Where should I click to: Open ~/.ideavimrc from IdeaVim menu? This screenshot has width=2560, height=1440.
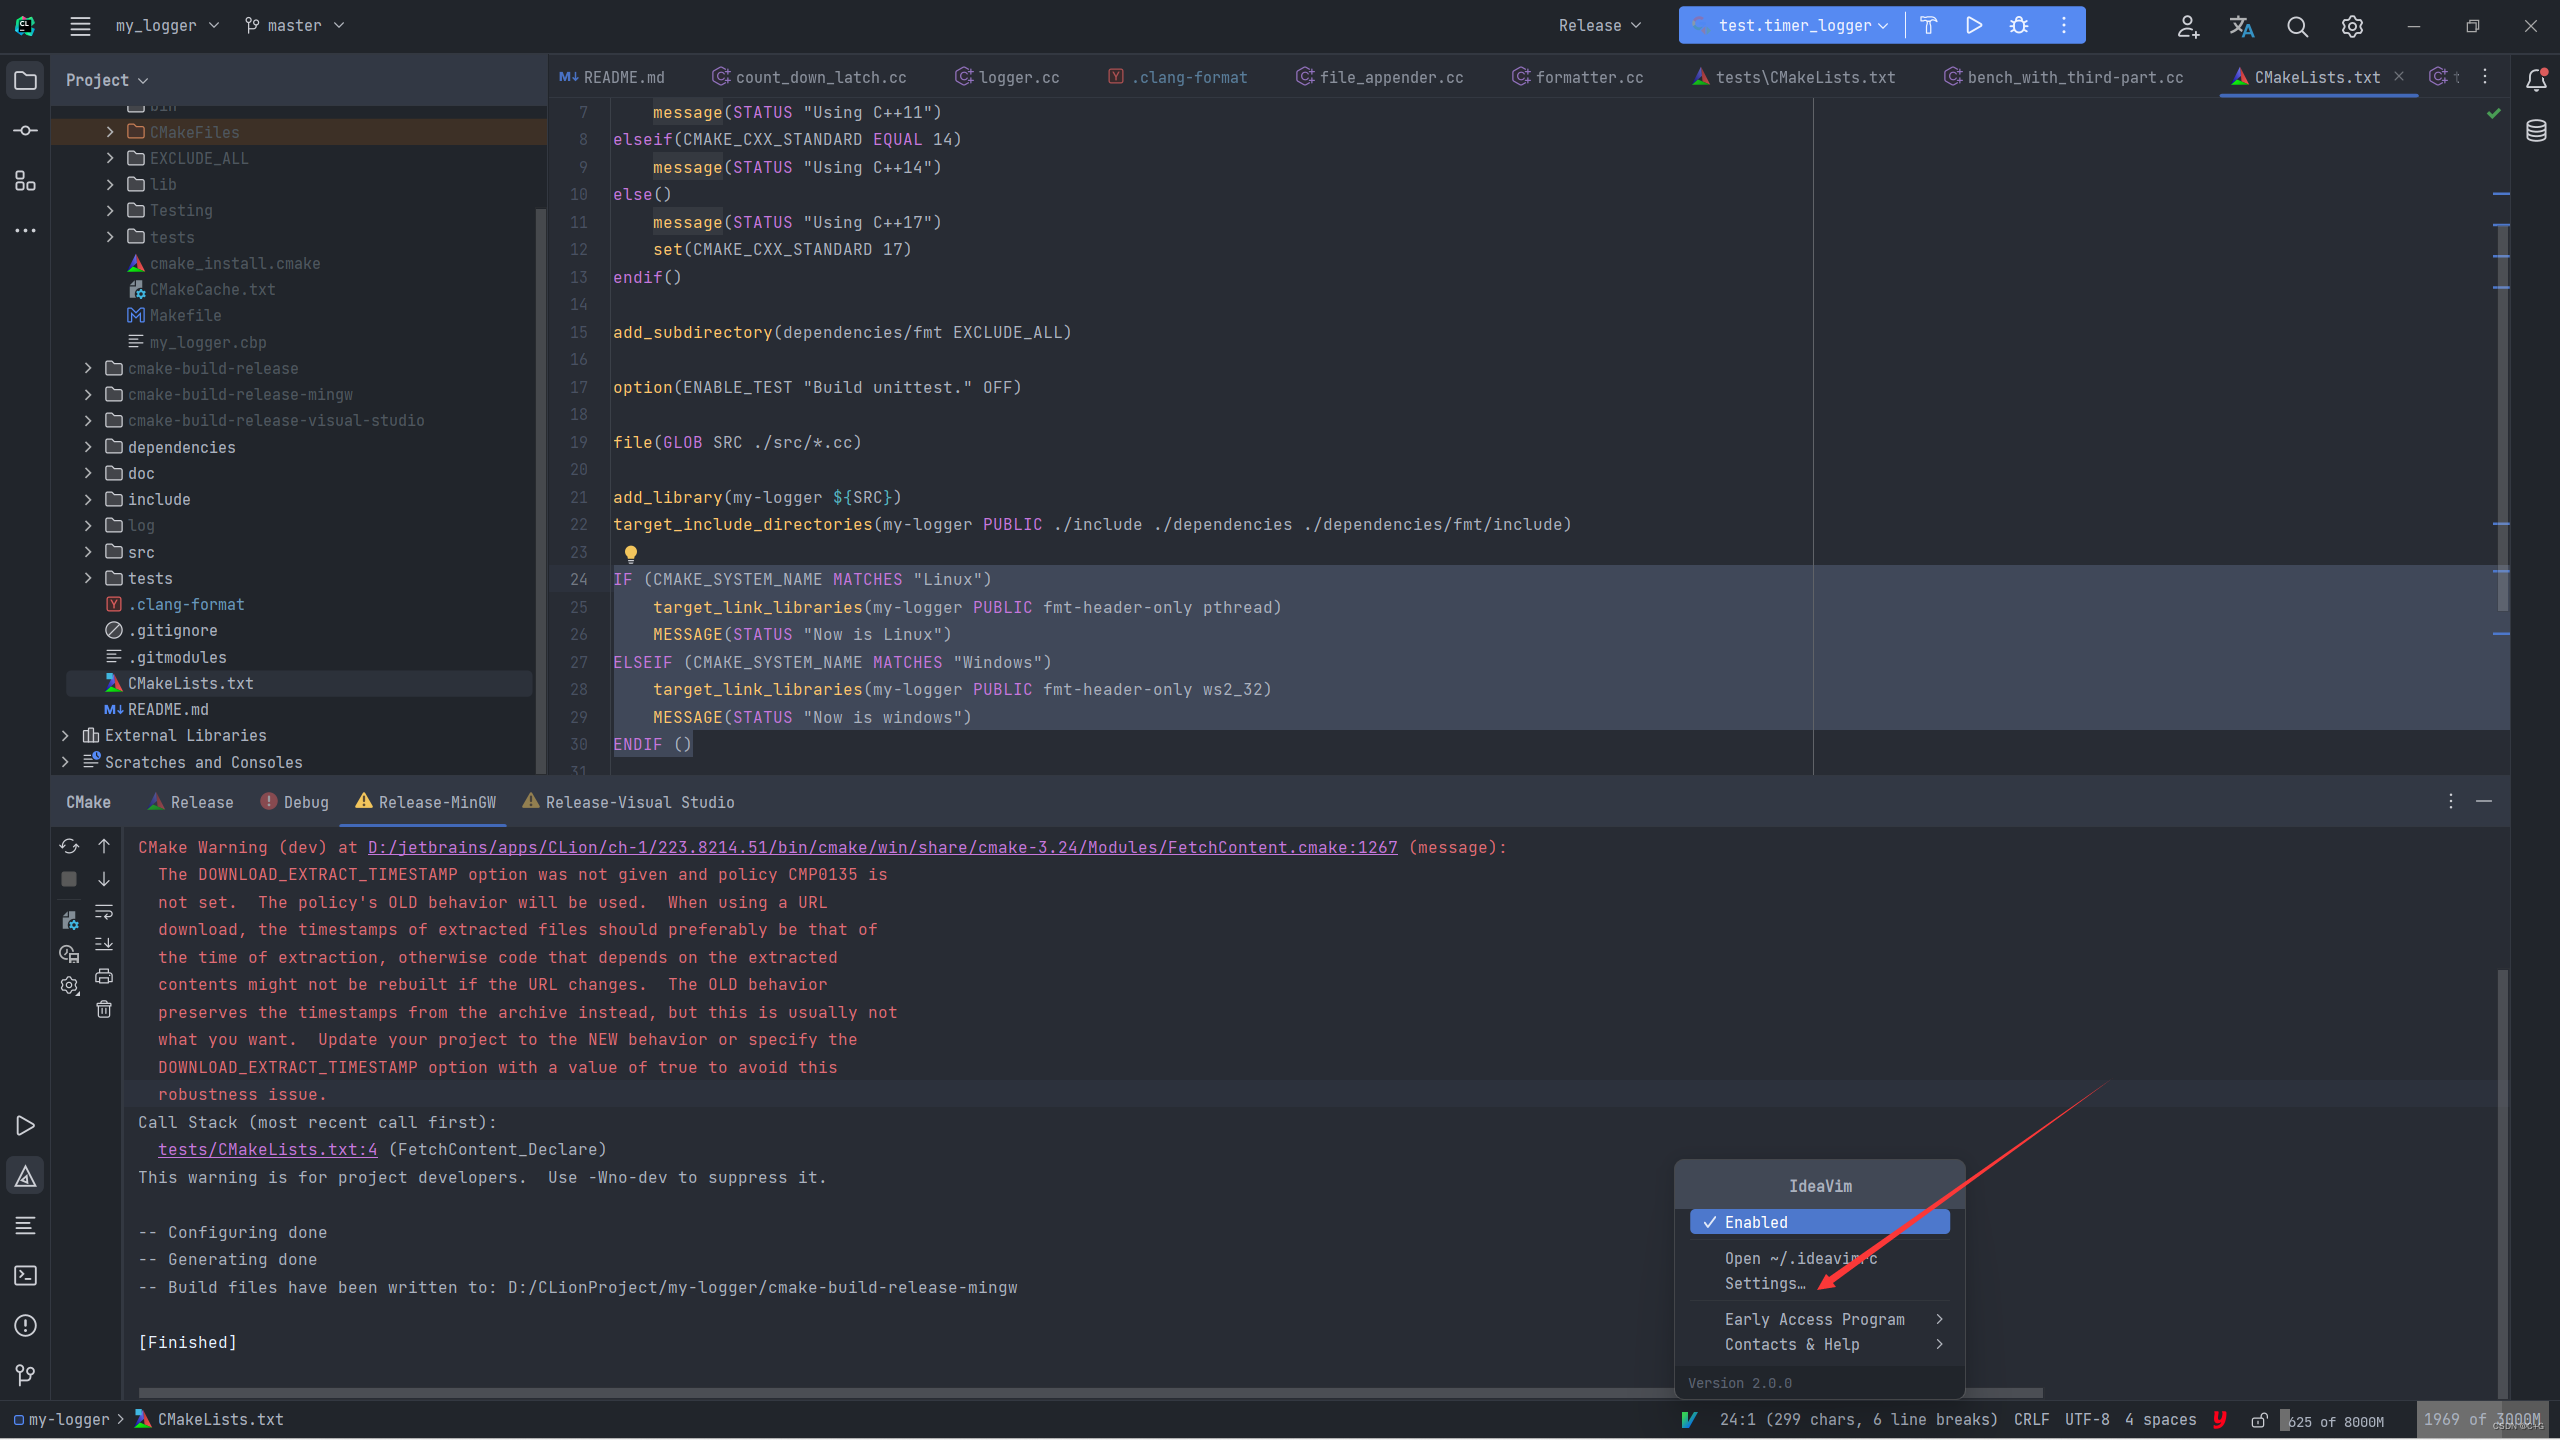[x=1819, y=1259]
